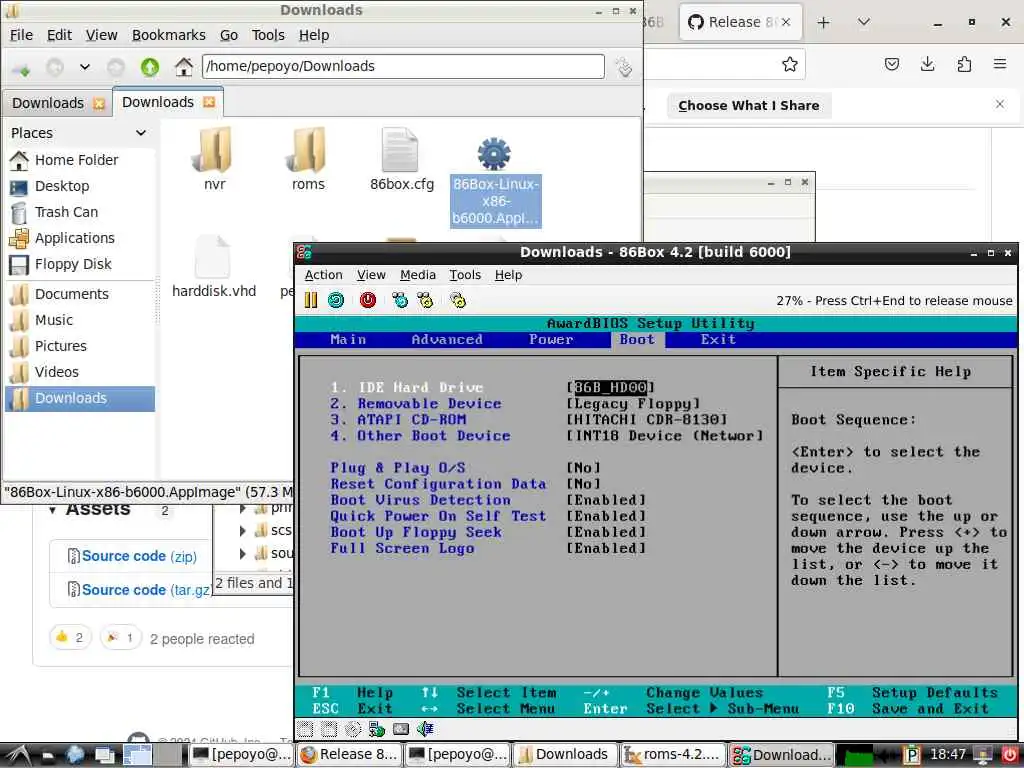Click the show desktop windows icon on taskbar
This screenshot has width=1024, height=768.
tap(105, 755)
